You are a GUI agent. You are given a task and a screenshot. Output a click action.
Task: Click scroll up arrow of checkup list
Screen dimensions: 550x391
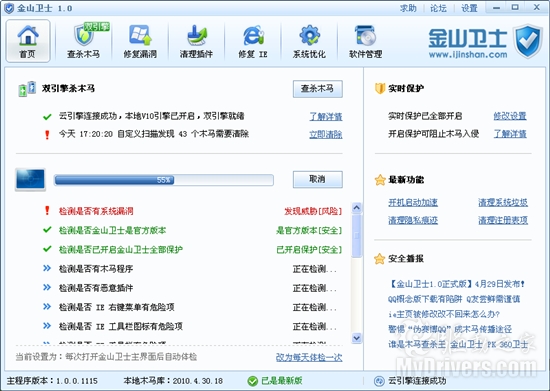tap(357, 208)
